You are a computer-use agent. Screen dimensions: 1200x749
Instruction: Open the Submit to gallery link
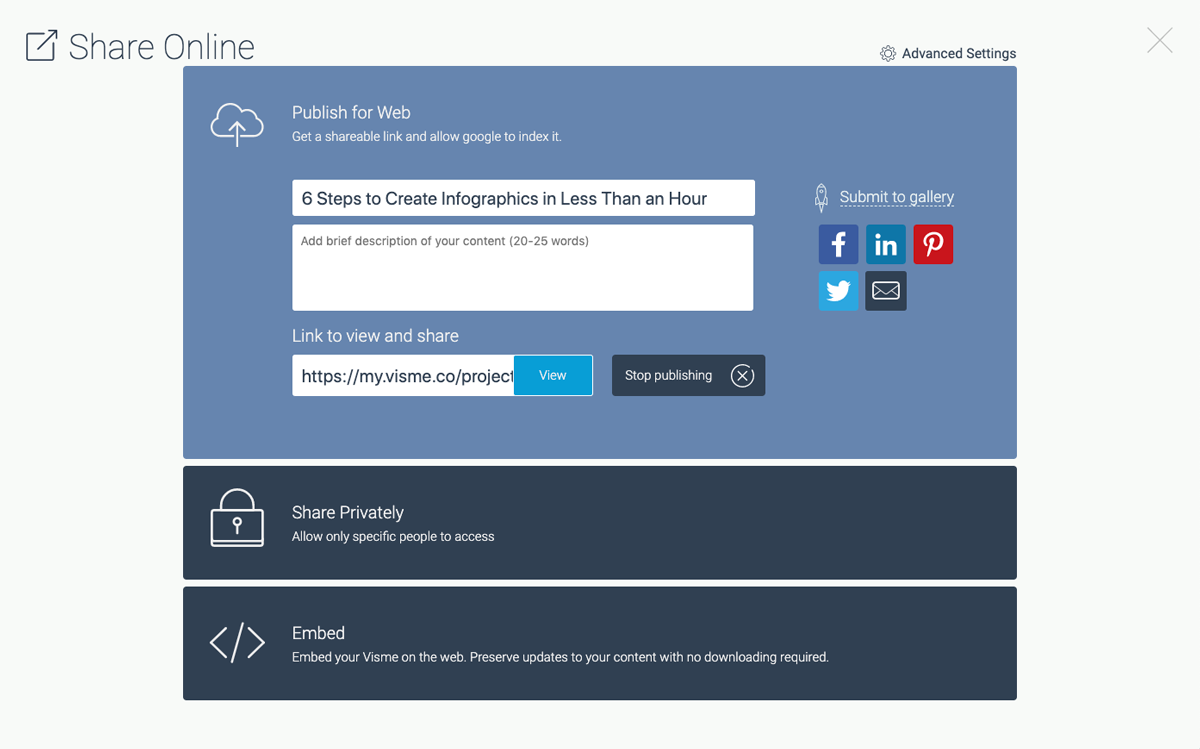[897, 196]
